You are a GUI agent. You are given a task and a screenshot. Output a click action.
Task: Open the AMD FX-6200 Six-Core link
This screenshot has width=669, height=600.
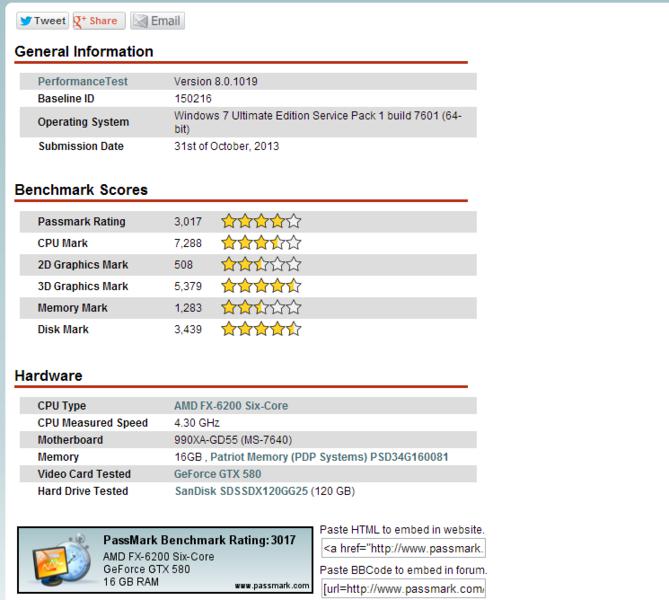pos(231,405)
